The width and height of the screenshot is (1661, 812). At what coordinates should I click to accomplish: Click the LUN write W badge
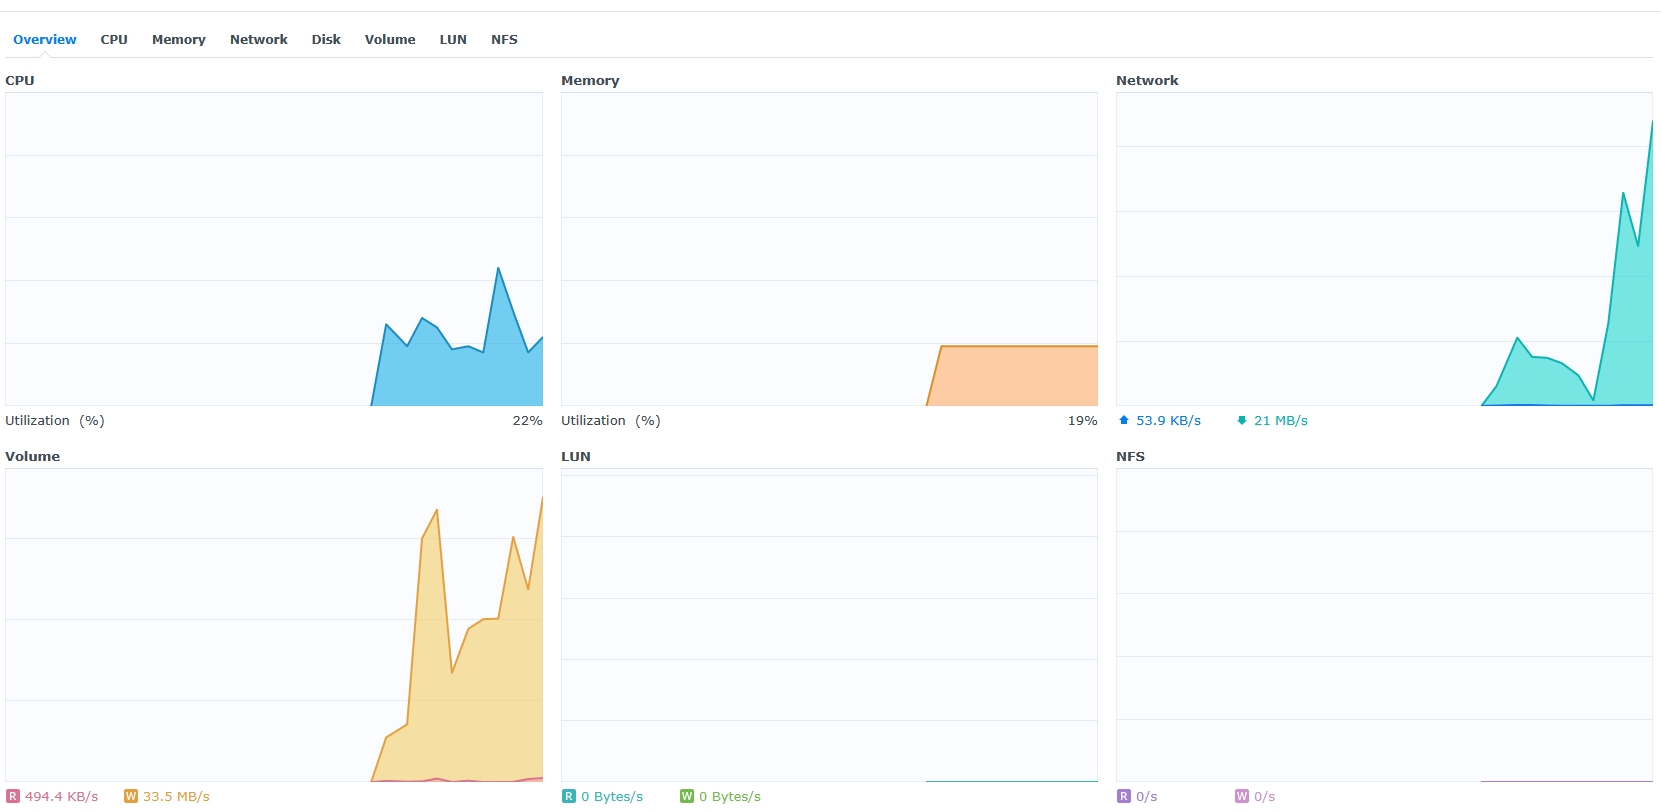pos(687,797)
